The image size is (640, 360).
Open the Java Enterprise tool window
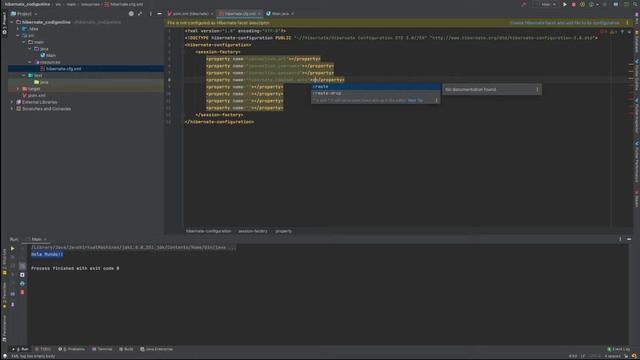157,349
